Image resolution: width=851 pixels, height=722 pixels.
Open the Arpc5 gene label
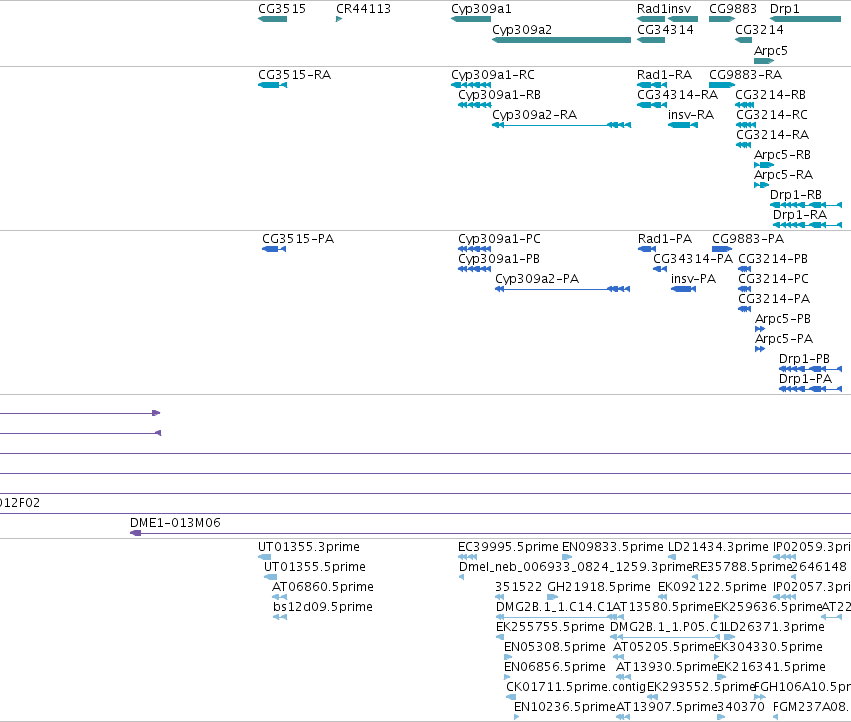point(770,50)
